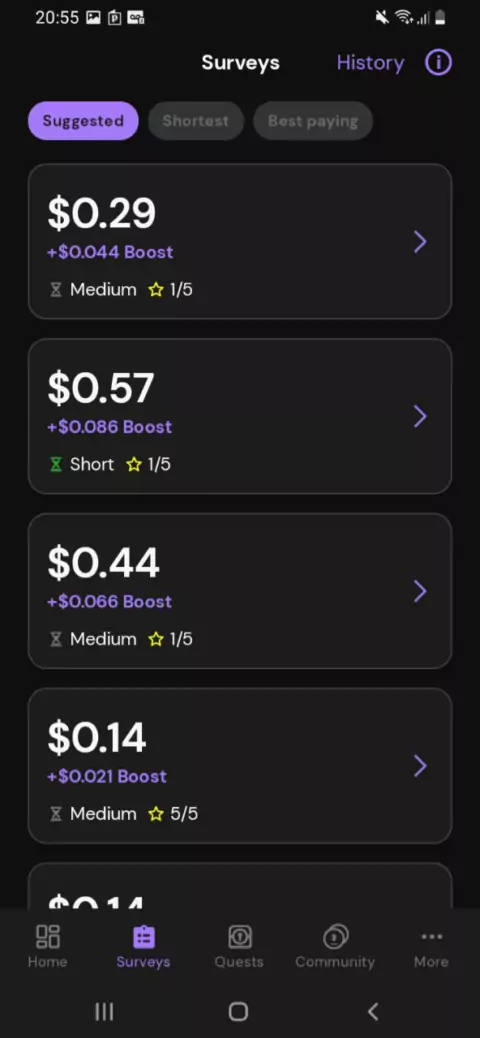Switch to Shortest filter chip
This screenshot has width=480, height=1038.
pyautogui.click(x=195, y=120)
